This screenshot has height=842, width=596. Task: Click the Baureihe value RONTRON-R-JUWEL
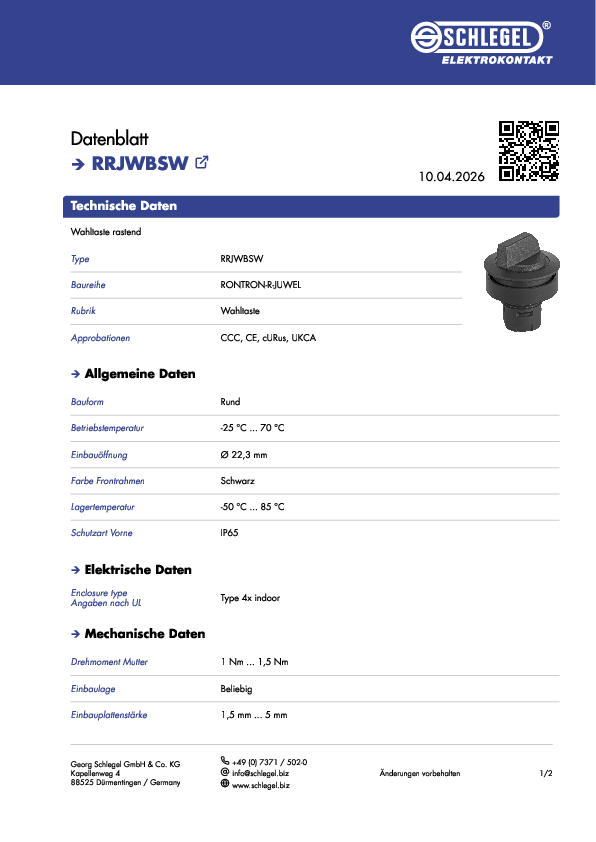tap(260, 285)
